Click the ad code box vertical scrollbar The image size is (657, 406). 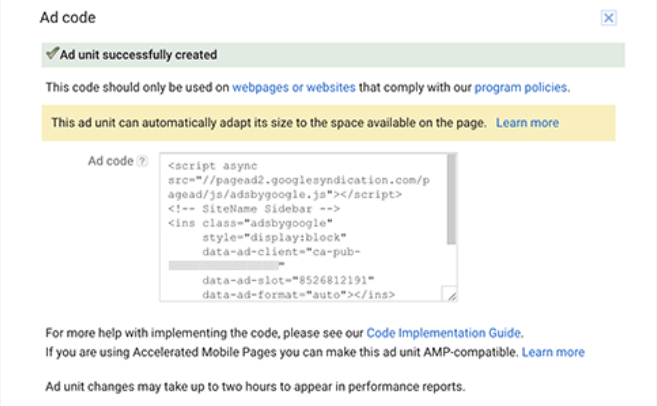(x=451, y=199)
